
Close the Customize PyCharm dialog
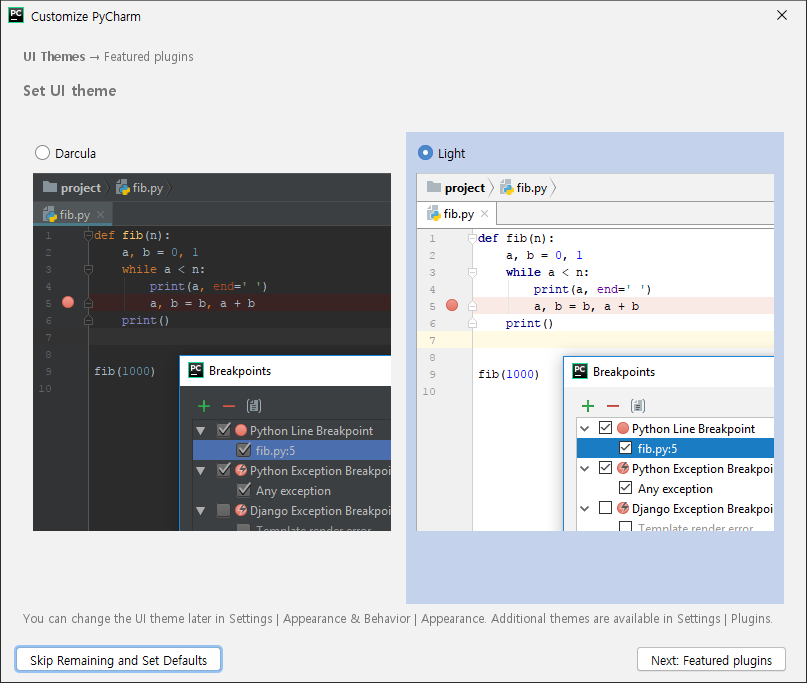click(x=782, y=15)
